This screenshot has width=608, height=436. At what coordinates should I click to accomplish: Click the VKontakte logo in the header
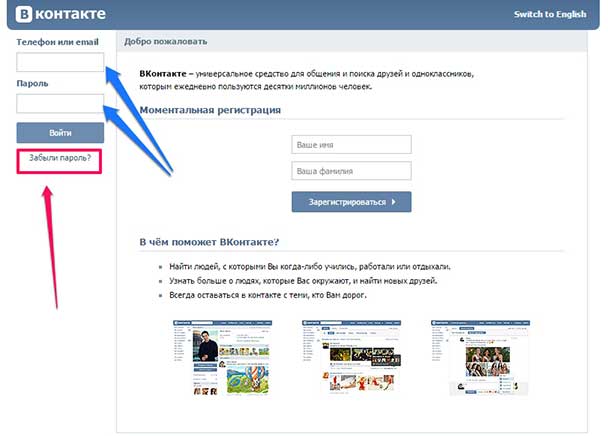58,14
